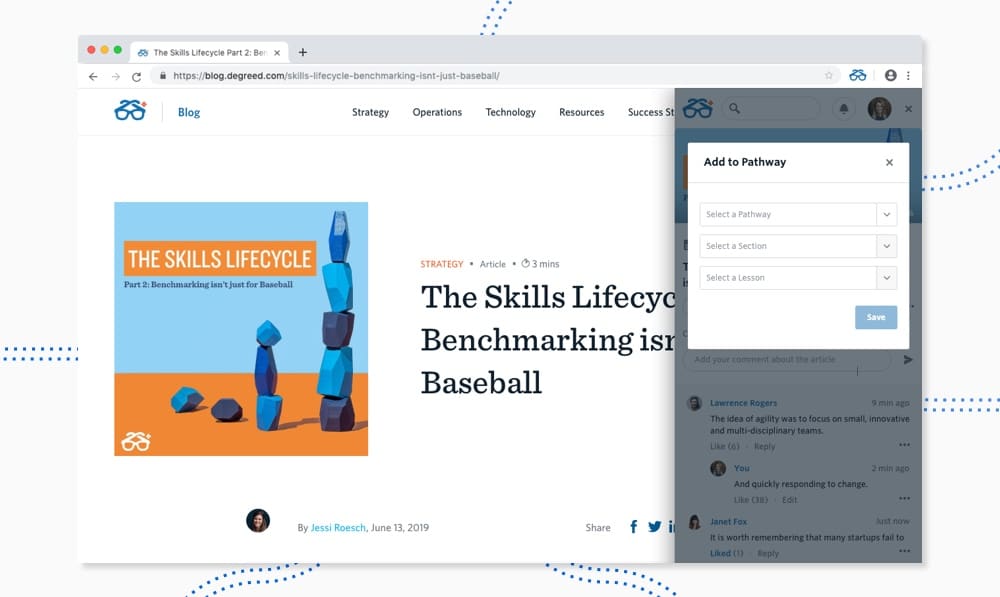Image resolution: width=1000 pixels, height=597 pixels.
Task: Click the browser forward arrow
Action: pos(115,77)
